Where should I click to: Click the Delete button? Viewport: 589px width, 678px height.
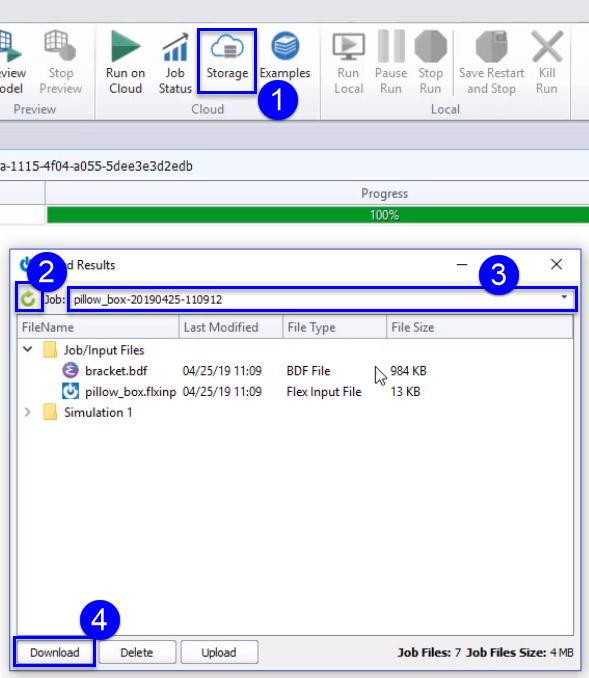point(137,652)
